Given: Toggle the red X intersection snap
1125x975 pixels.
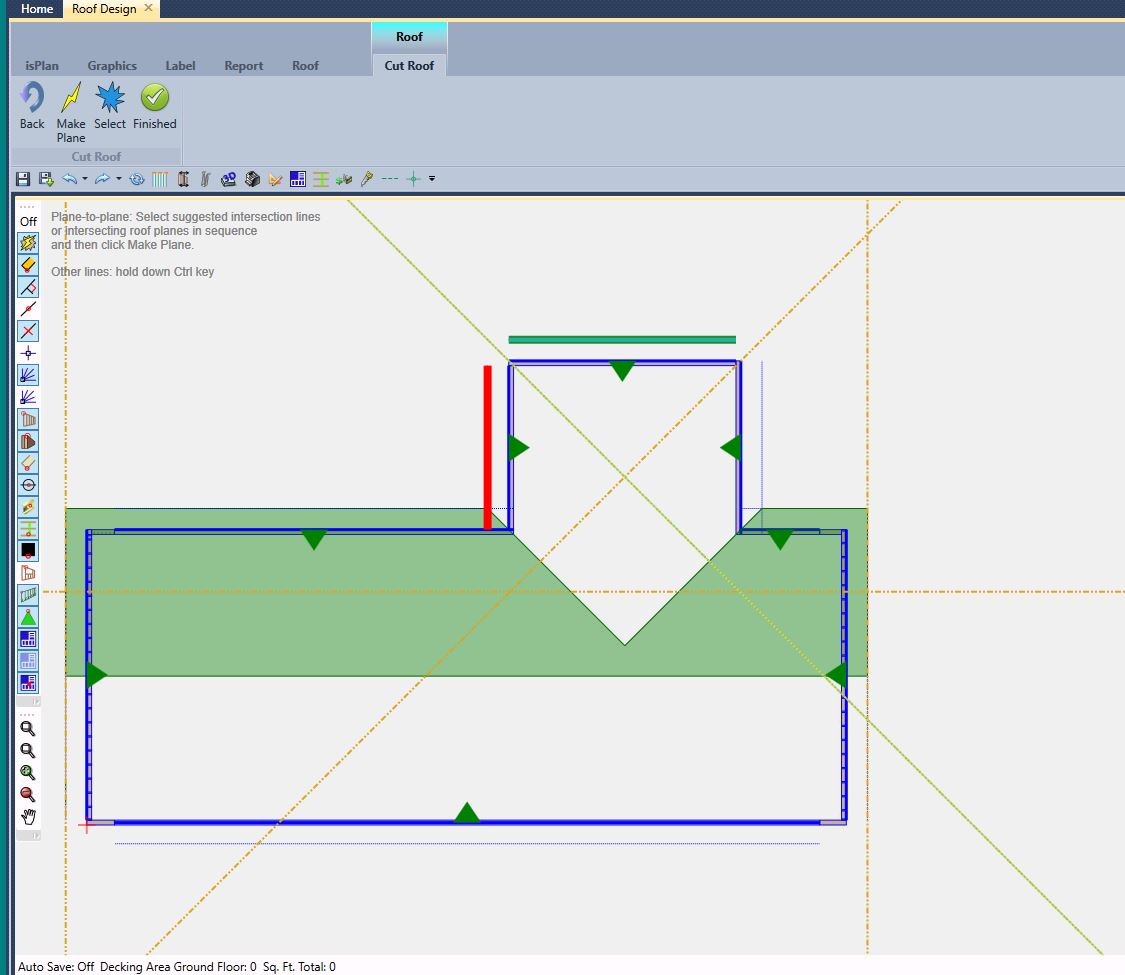Looking at the screenshot, I should click(x=28, y=331).
